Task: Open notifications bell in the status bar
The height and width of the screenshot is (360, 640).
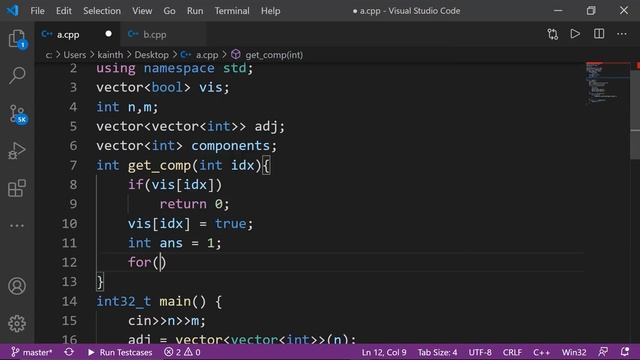Action: (x=625, y=352)
